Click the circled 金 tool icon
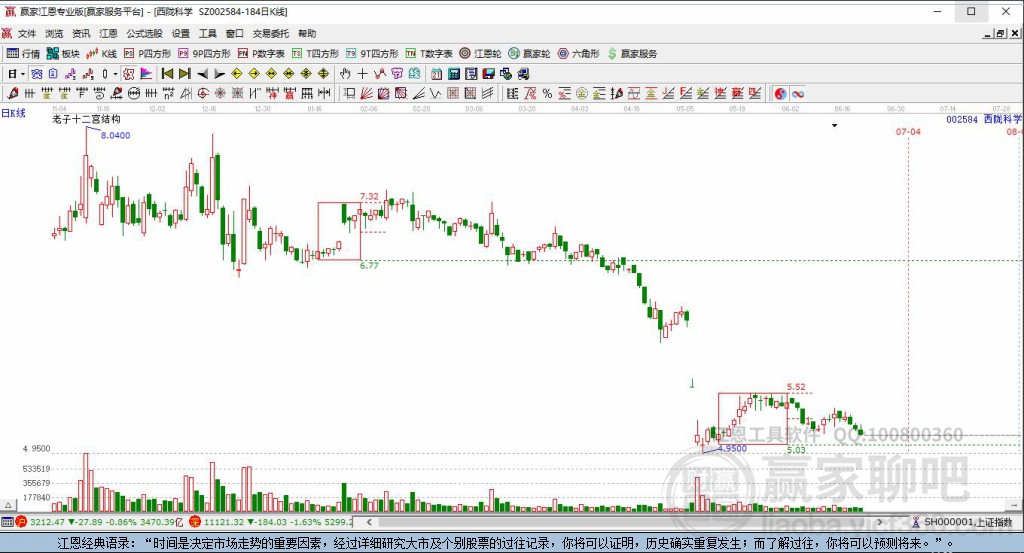The width and height of the screenshot is (1024, 553). (x=582, y=94)
